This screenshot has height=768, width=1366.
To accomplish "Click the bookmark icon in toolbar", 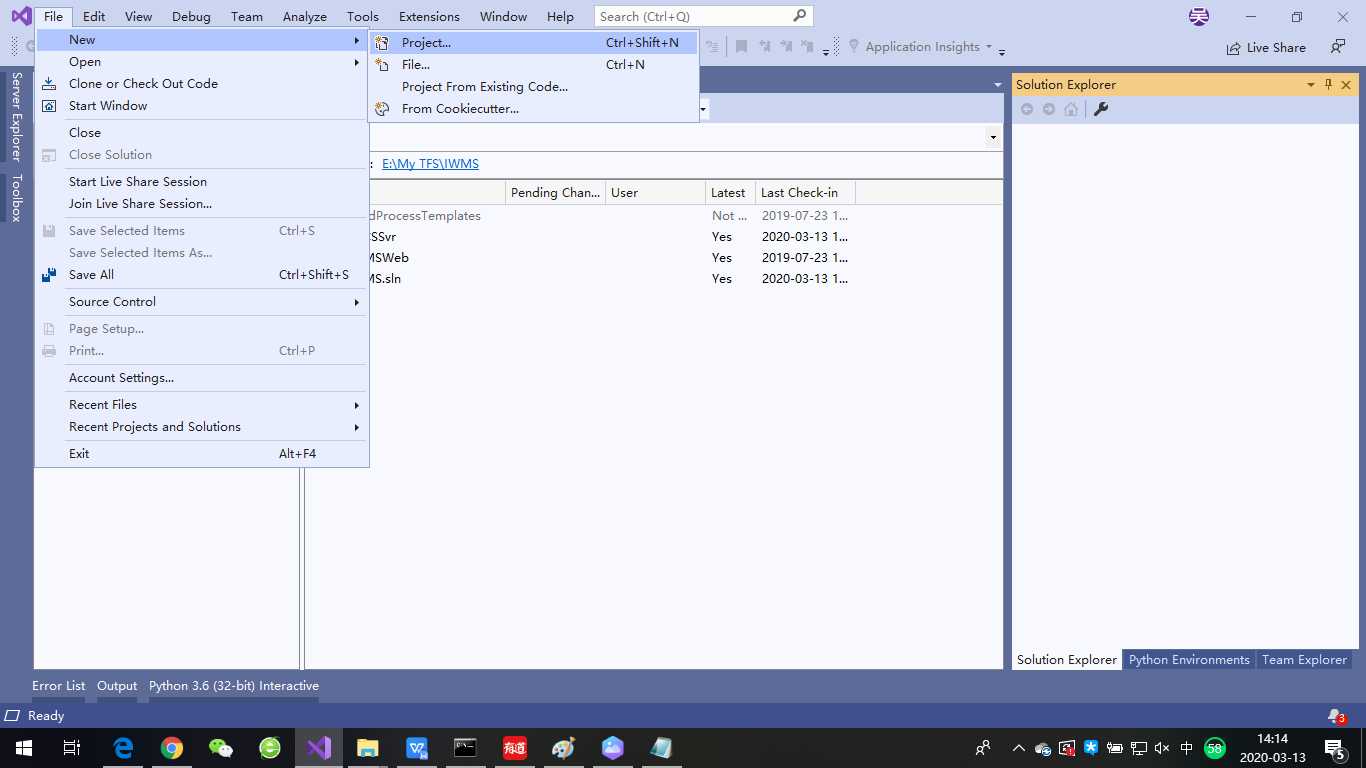I will click(741, 47).
